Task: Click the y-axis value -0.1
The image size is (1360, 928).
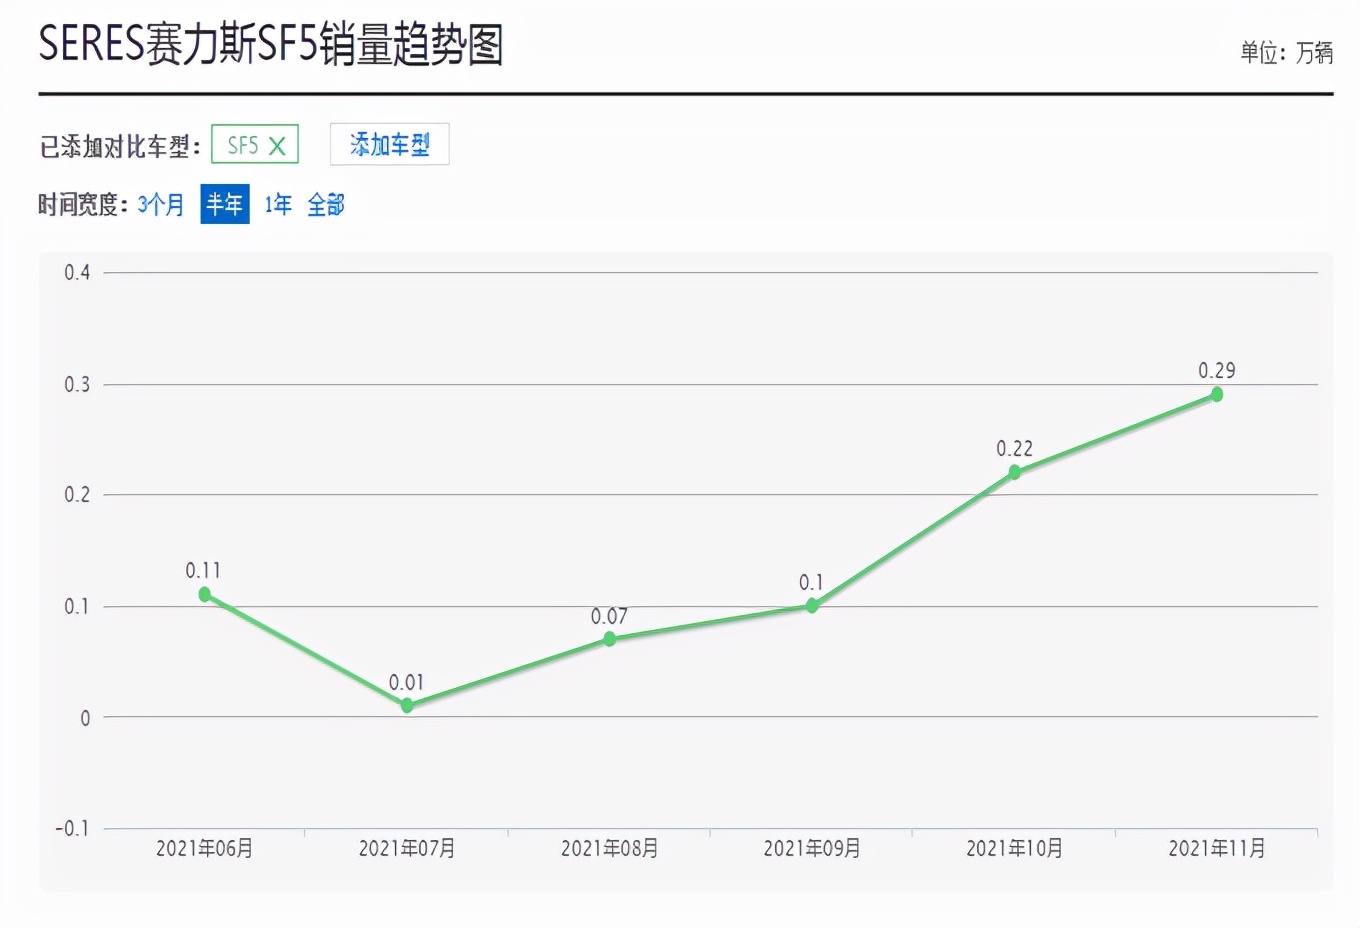Action: (72, 828)
